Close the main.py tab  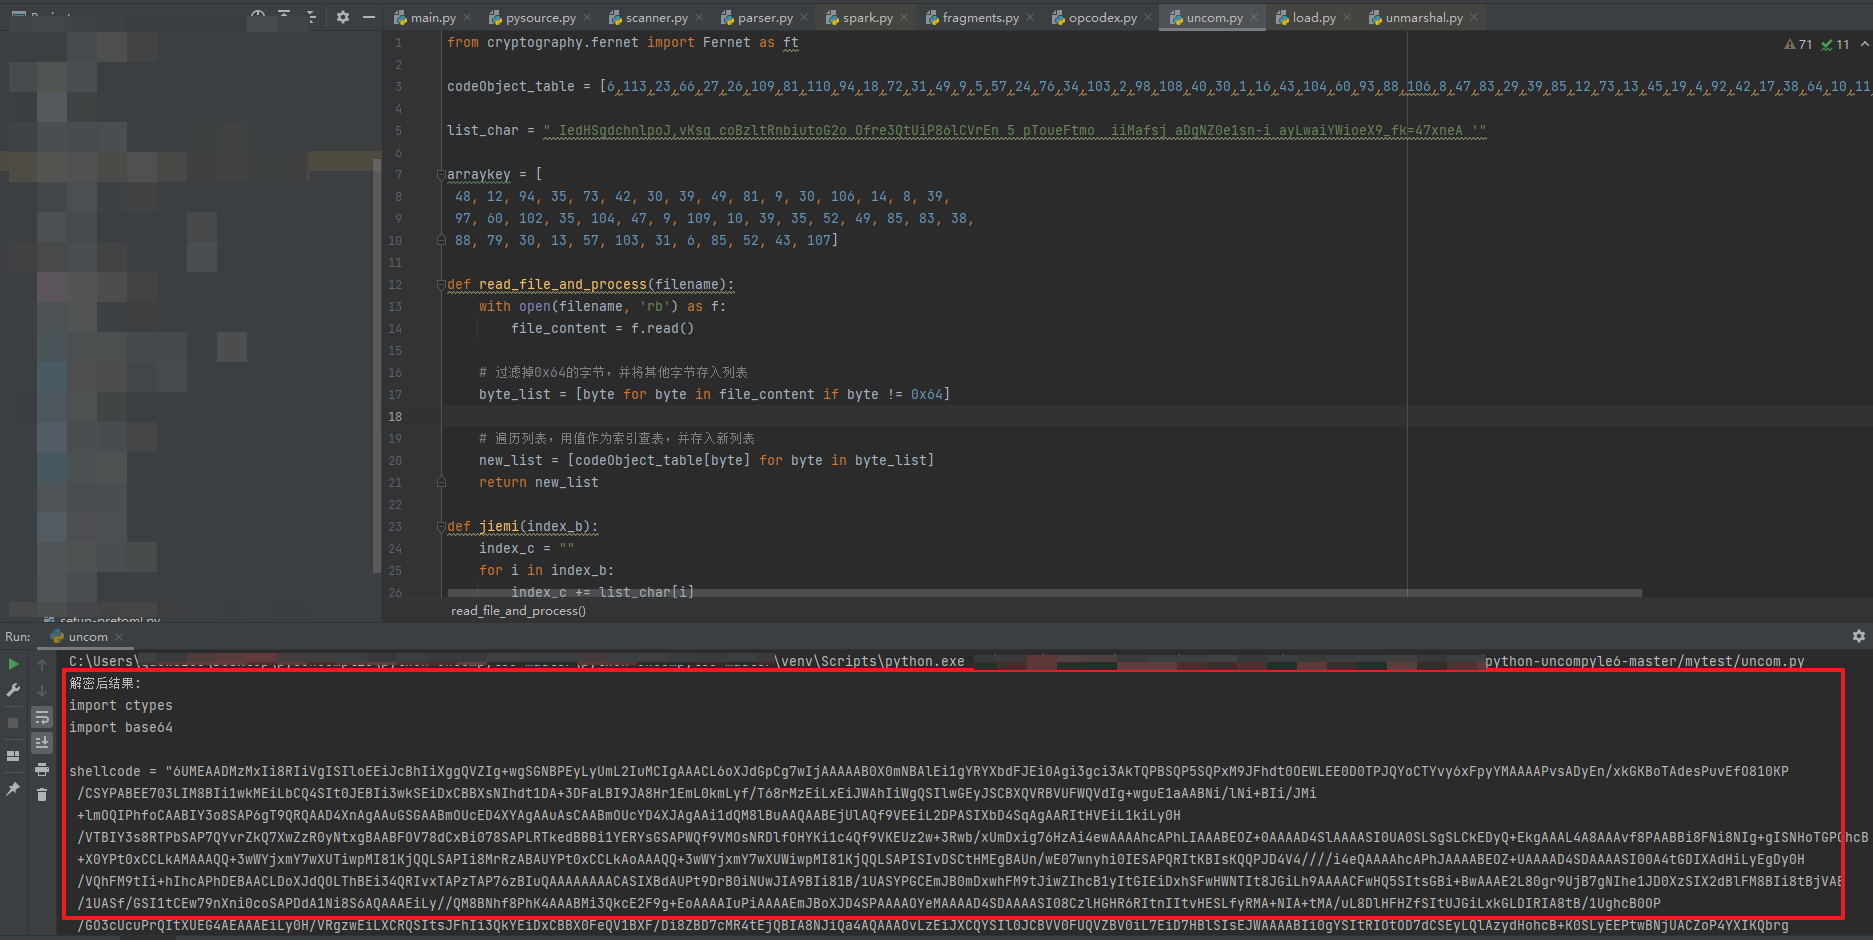coord(467,18)
